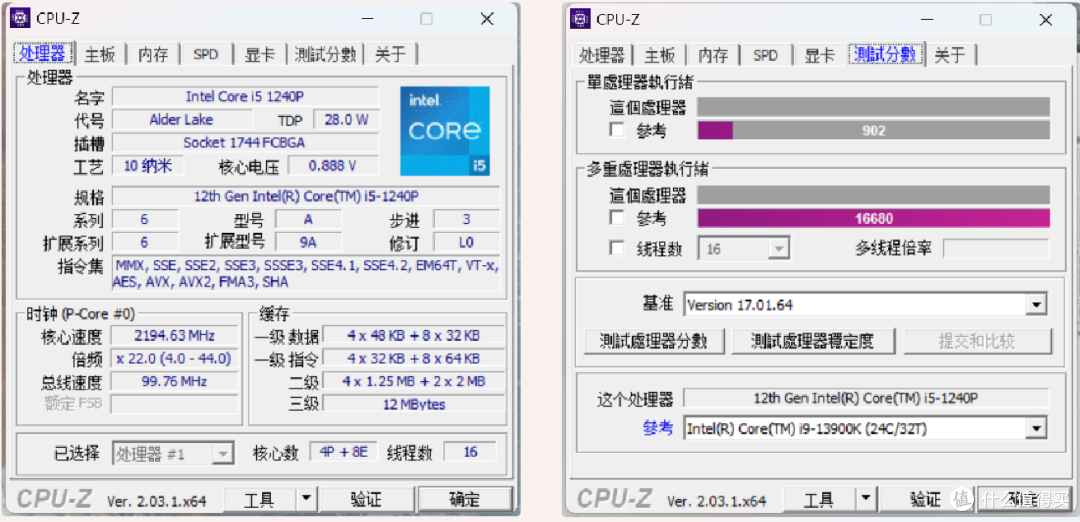The height and width of the screenshot is (522, 1080).
Task: Open the 已选择 处理器 #1 dropdown
Action: click(173, 453)
